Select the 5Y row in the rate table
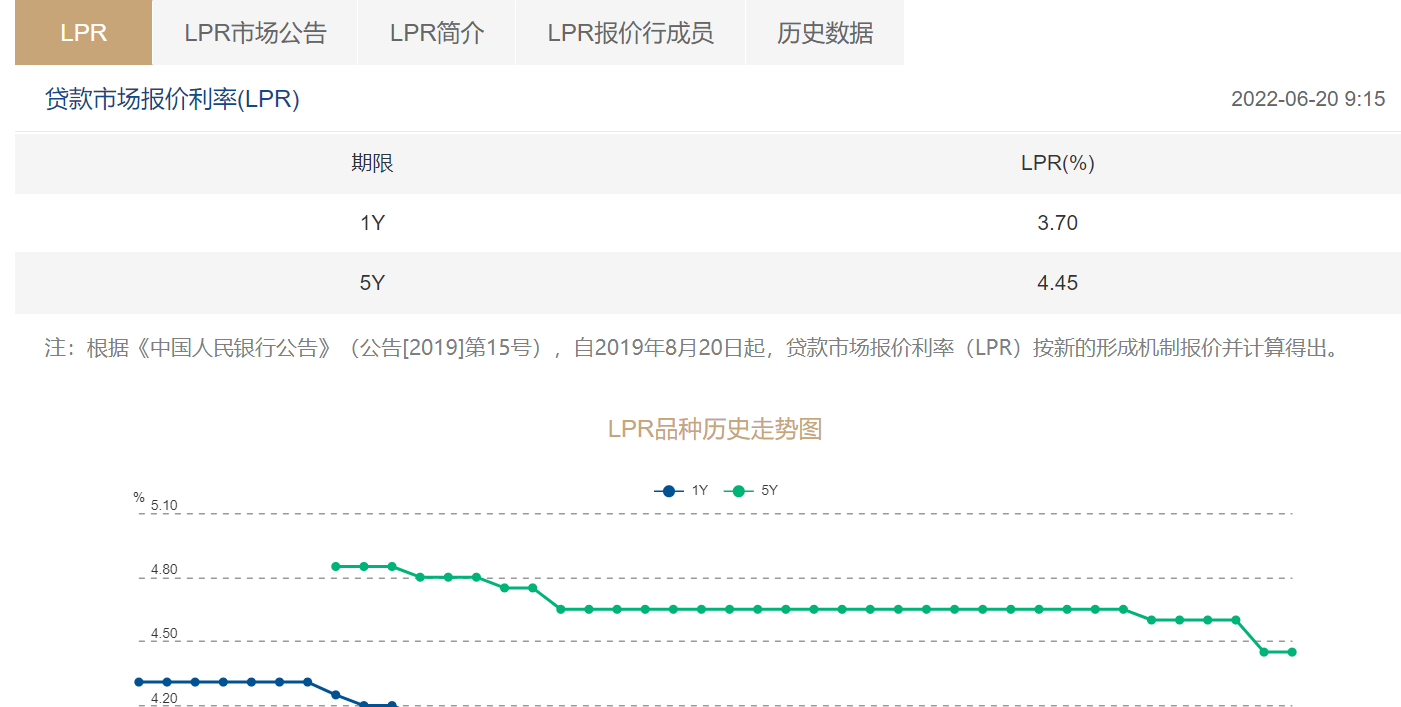The width and height of the screenshot is (1401, 707). click(x=372, y=283)
